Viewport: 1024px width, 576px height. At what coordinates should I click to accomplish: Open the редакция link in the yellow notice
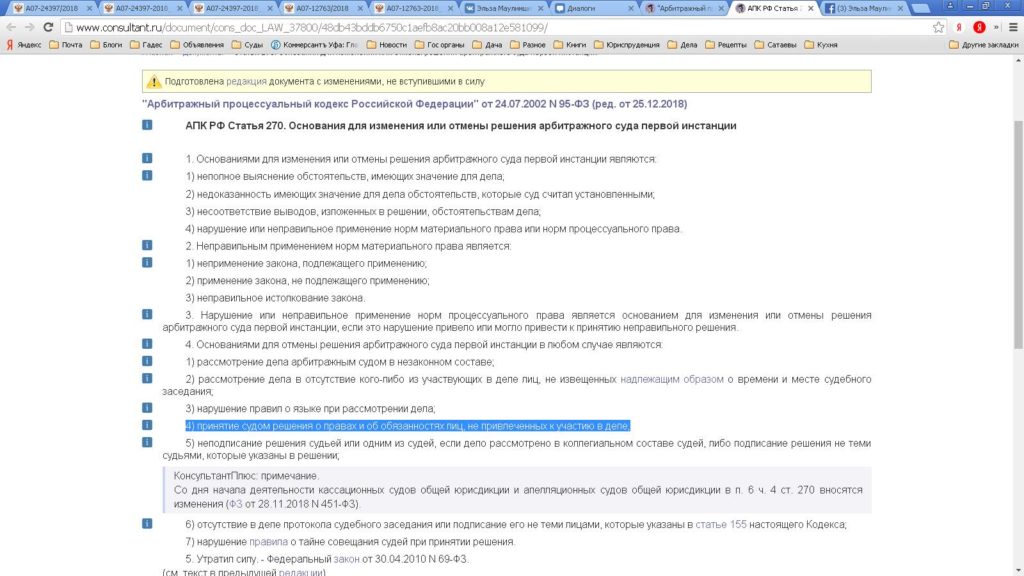pos(246,82)
